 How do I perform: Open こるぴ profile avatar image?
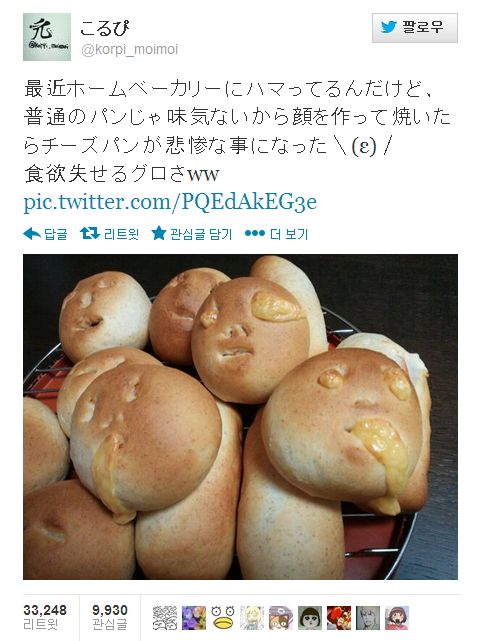tap(47, 37)
